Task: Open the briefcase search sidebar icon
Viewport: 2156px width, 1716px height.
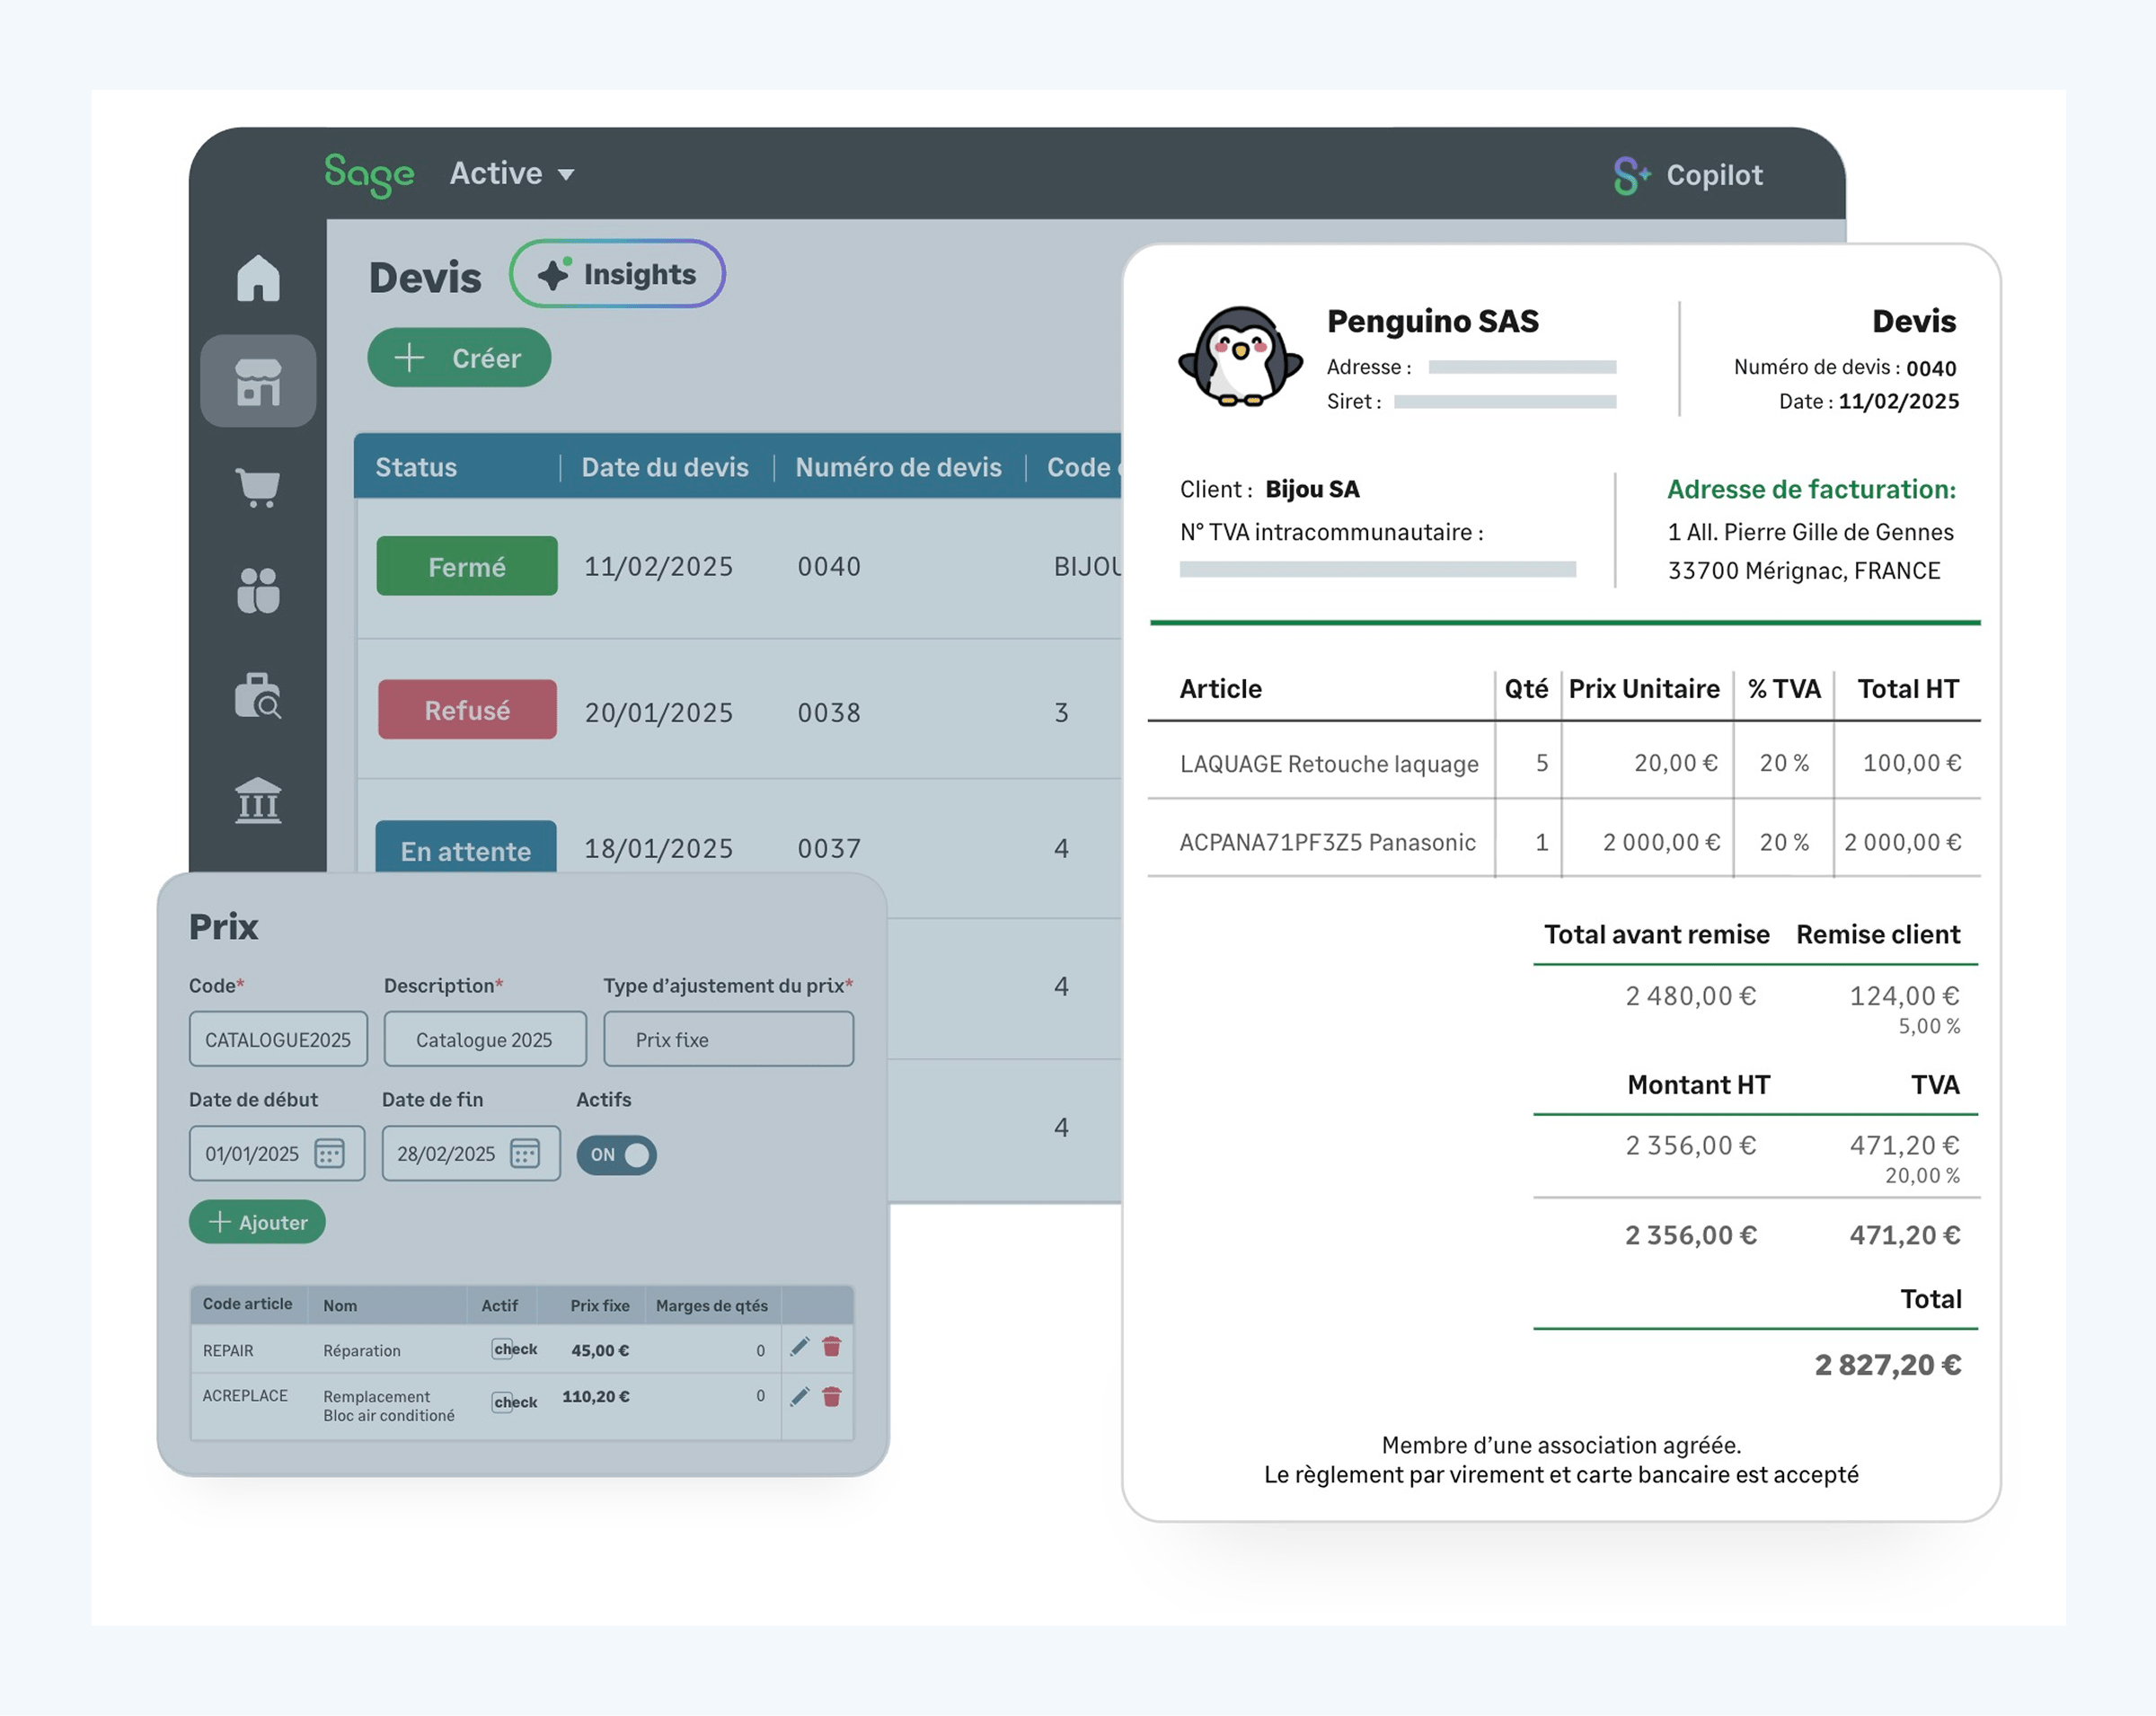Action: point(258,696)
